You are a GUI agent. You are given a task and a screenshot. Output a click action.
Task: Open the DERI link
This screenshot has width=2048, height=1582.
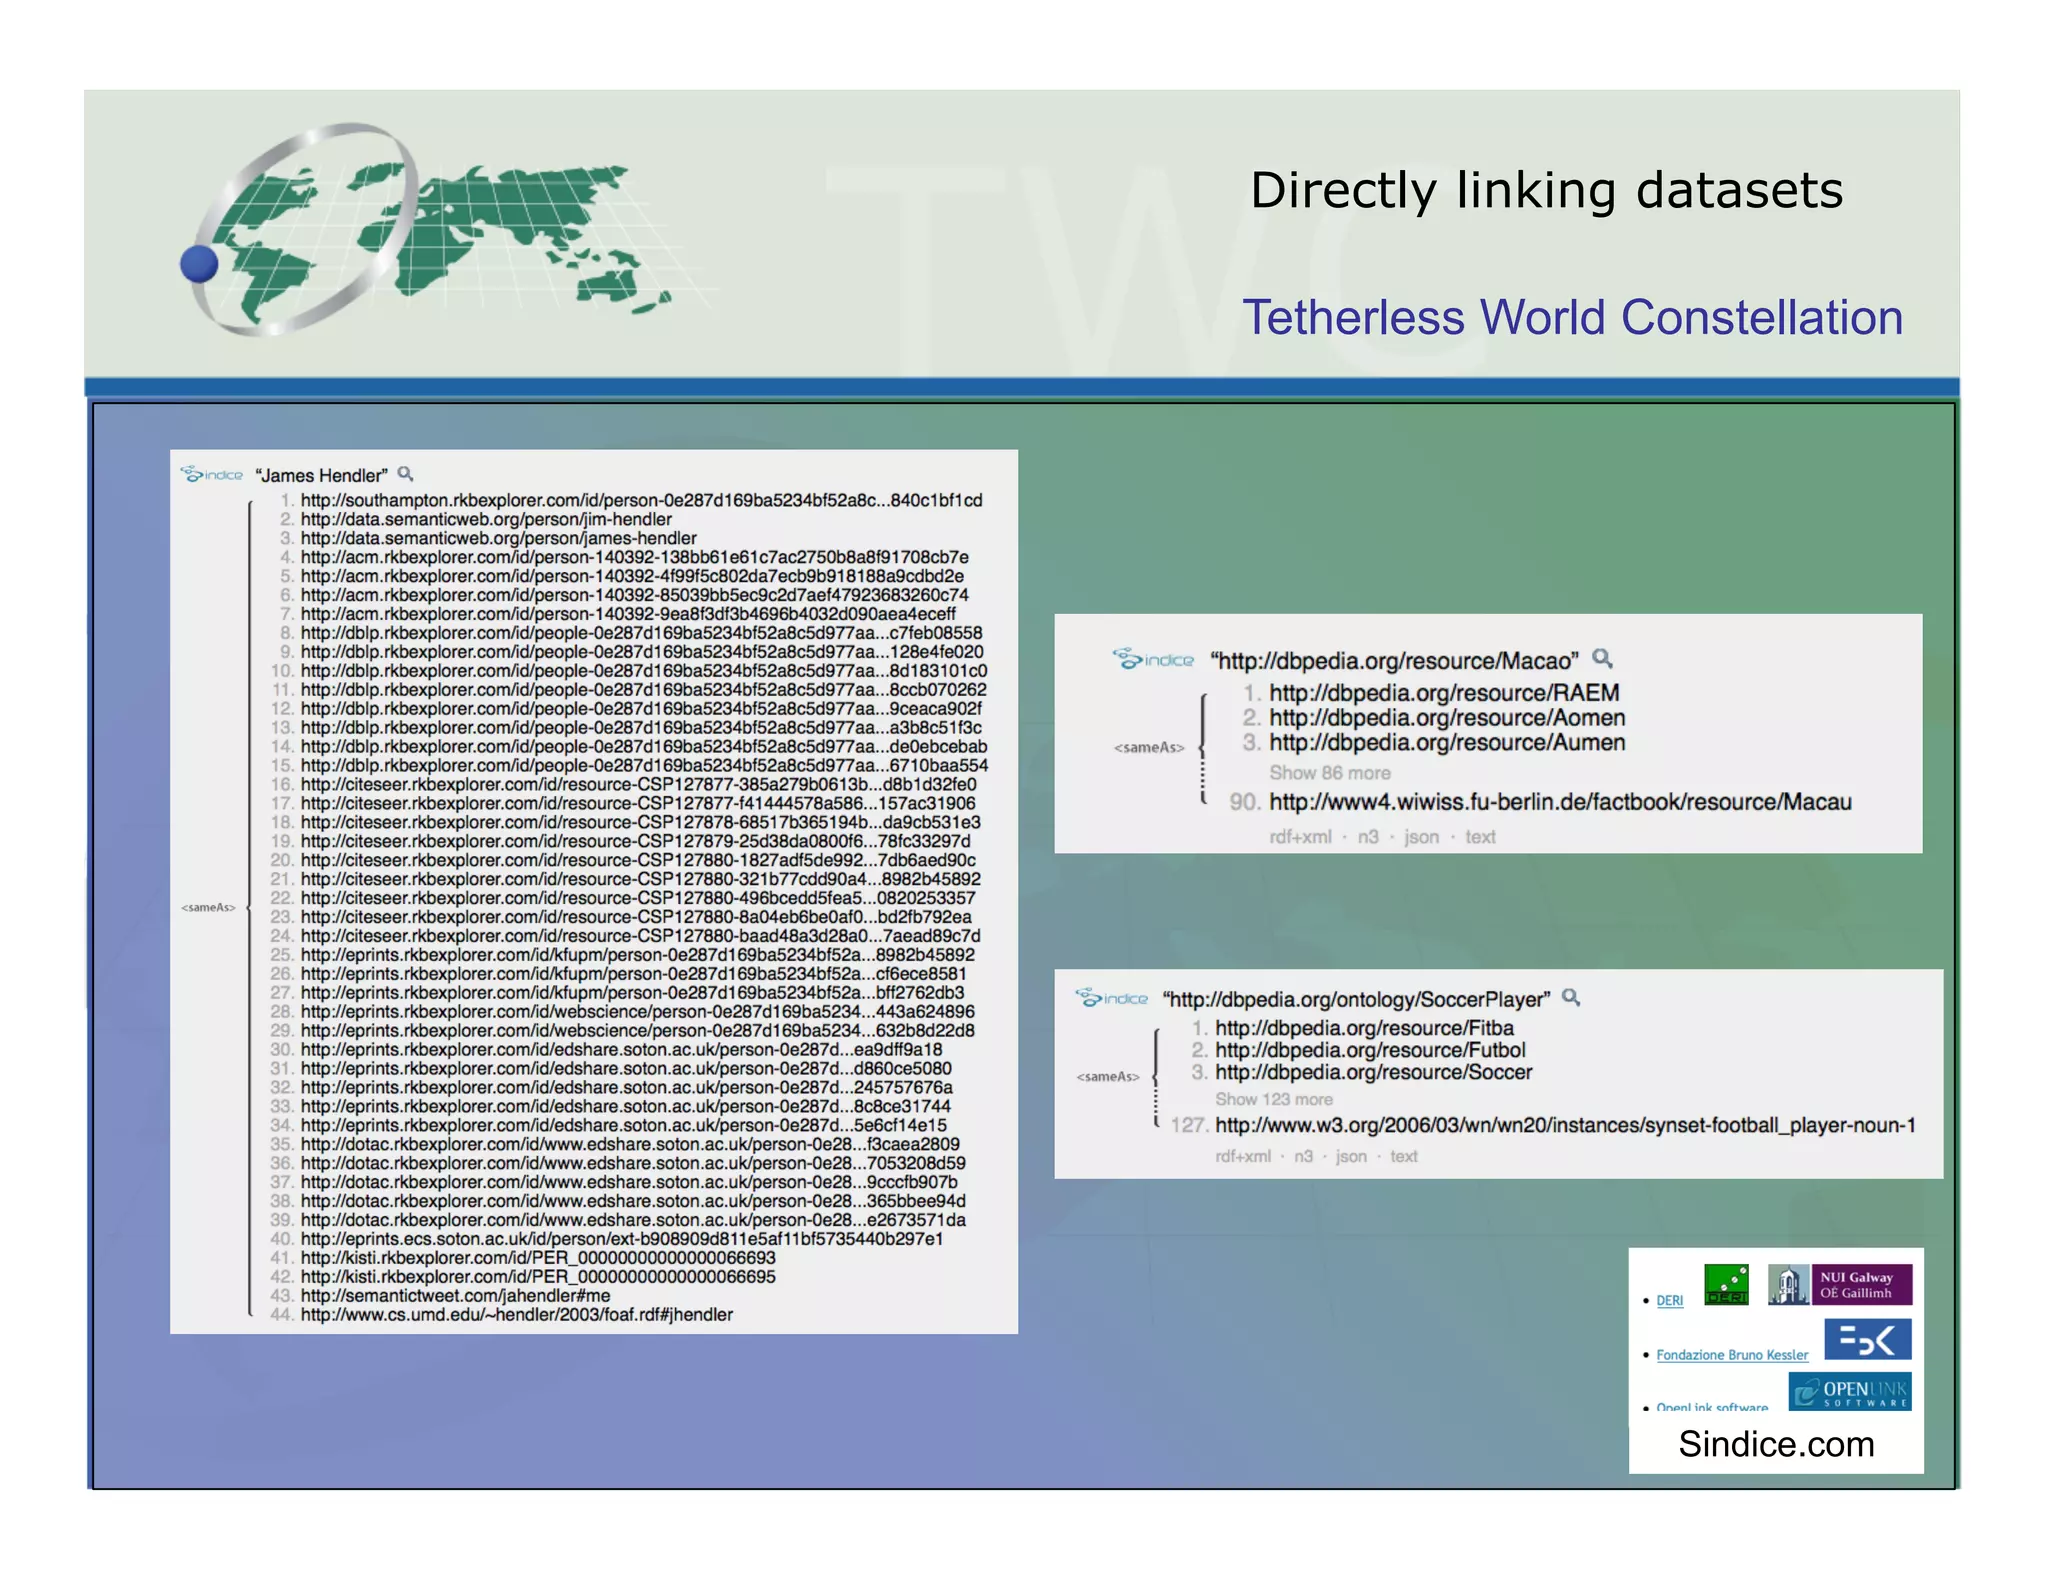point(1669,1300)
